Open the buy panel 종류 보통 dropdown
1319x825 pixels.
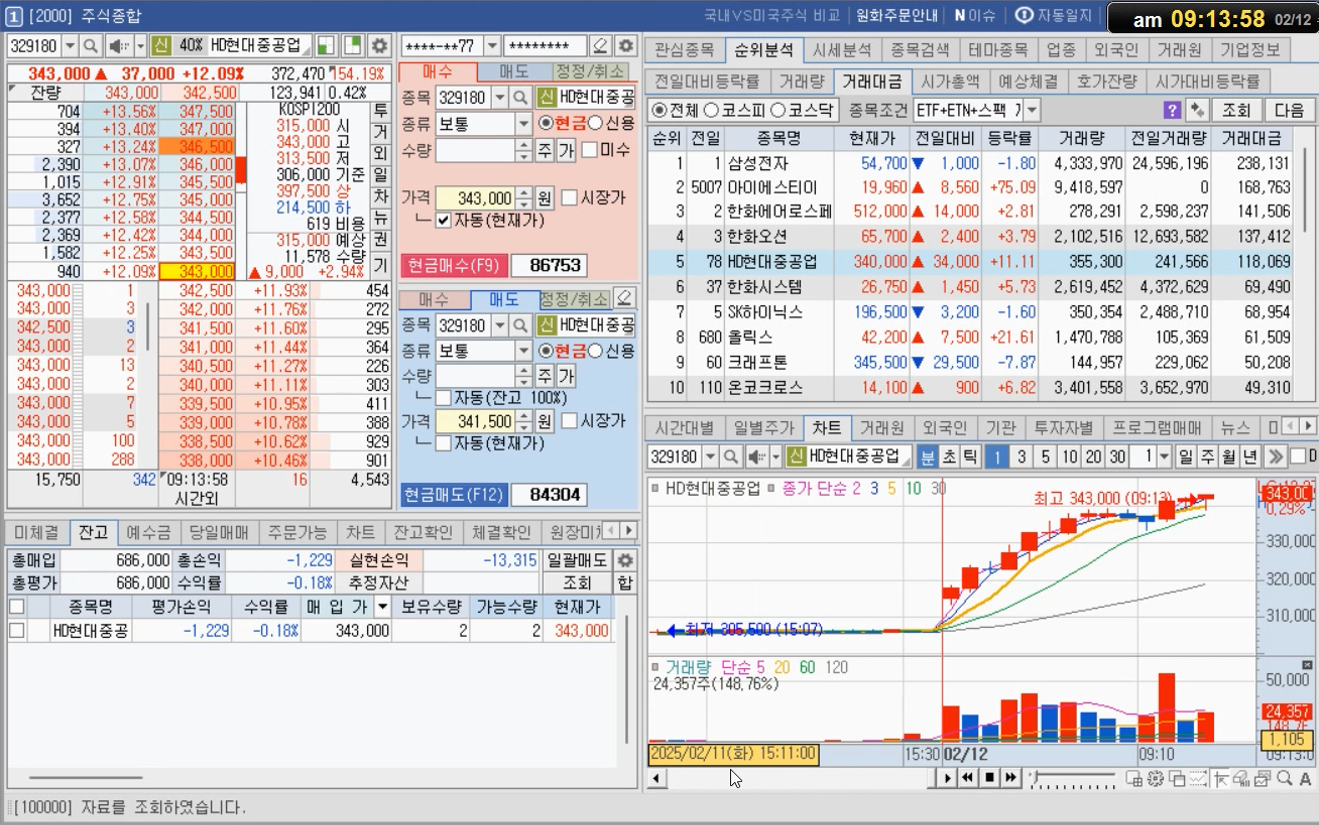pos(524,124)
